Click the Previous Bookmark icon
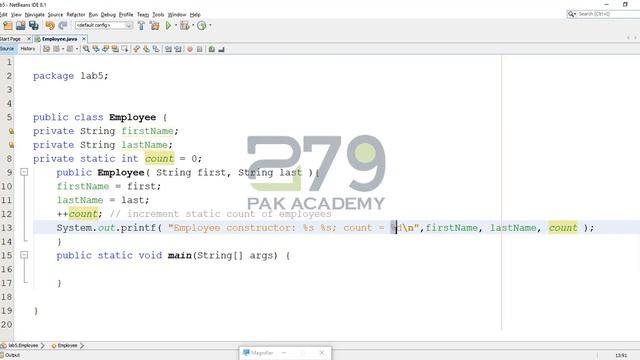 pos(137,49)
